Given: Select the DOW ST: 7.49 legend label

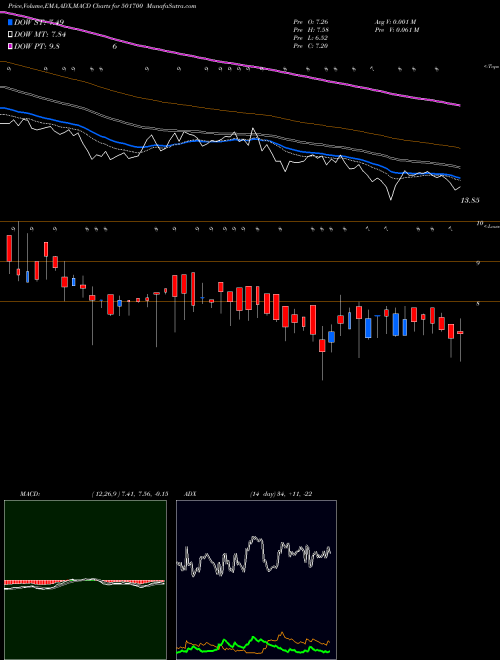Looking at the screenshot, I should coord(39,22).
